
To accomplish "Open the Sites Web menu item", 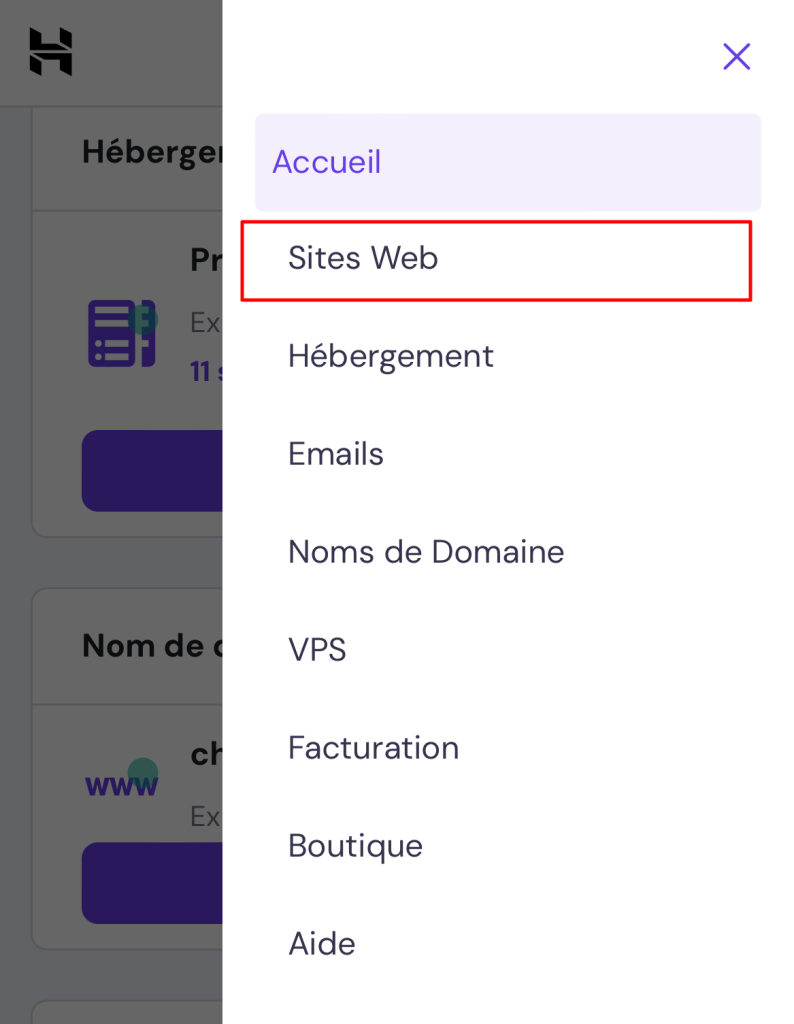I will click(363, 259).
